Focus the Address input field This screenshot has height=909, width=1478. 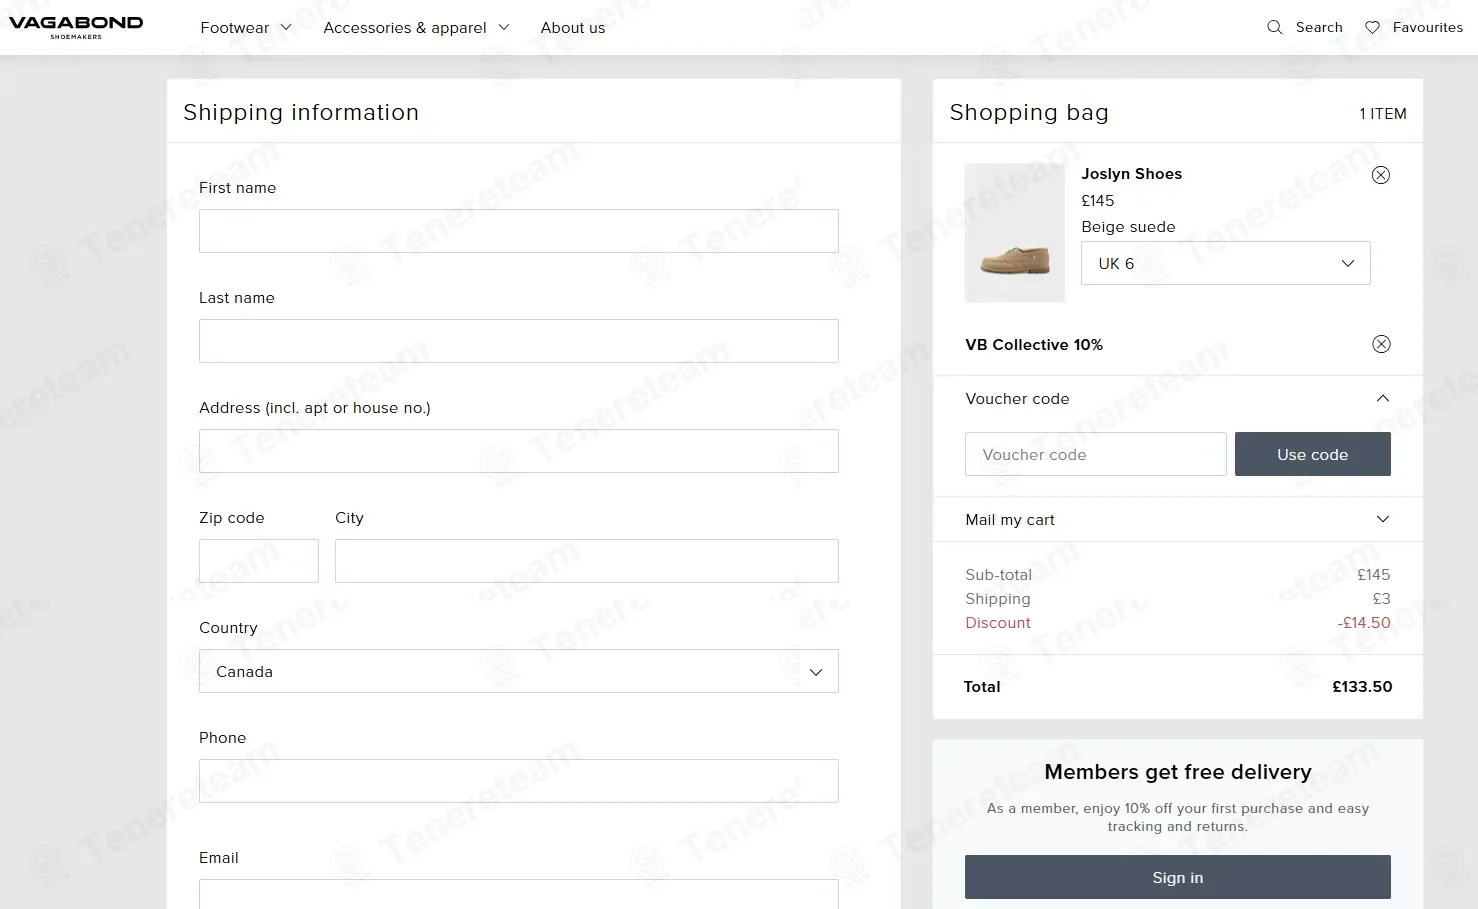point(519,451)
